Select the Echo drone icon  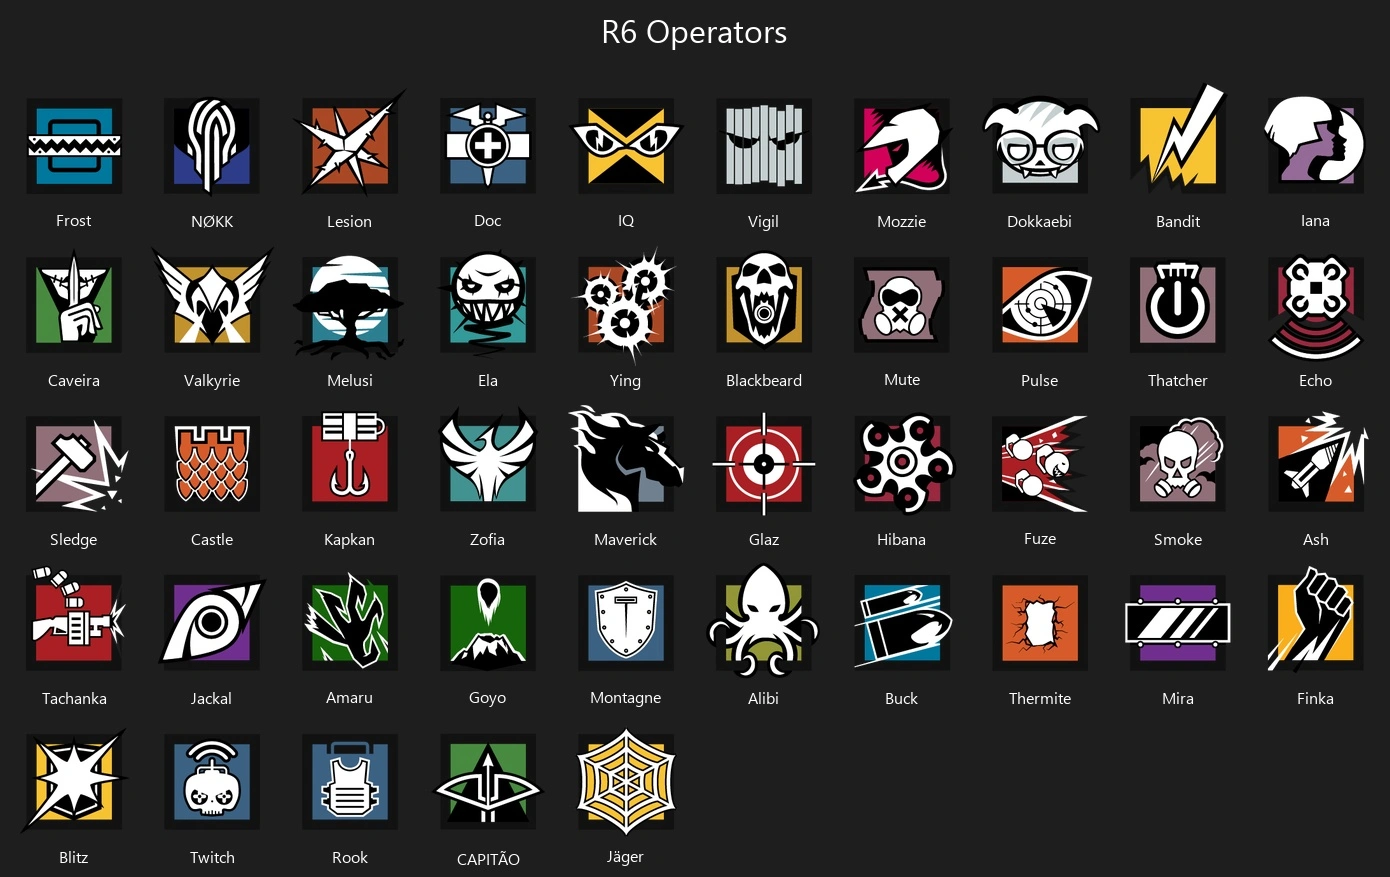click(1316, 307)
